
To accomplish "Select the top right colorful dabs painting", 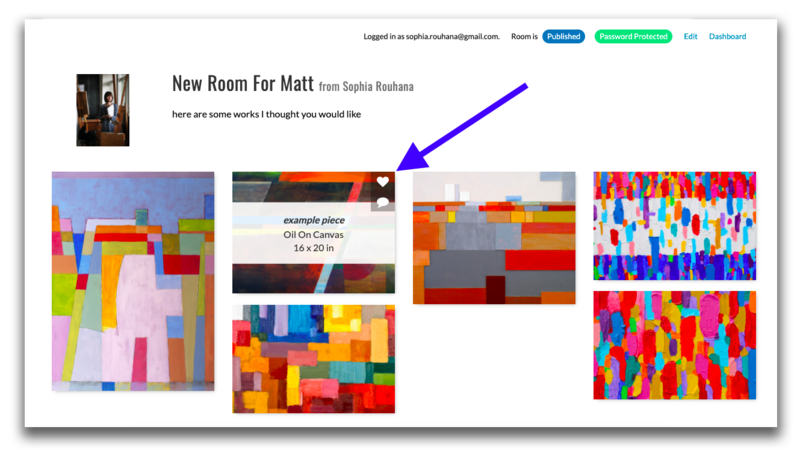I will [x=674, y=225].
